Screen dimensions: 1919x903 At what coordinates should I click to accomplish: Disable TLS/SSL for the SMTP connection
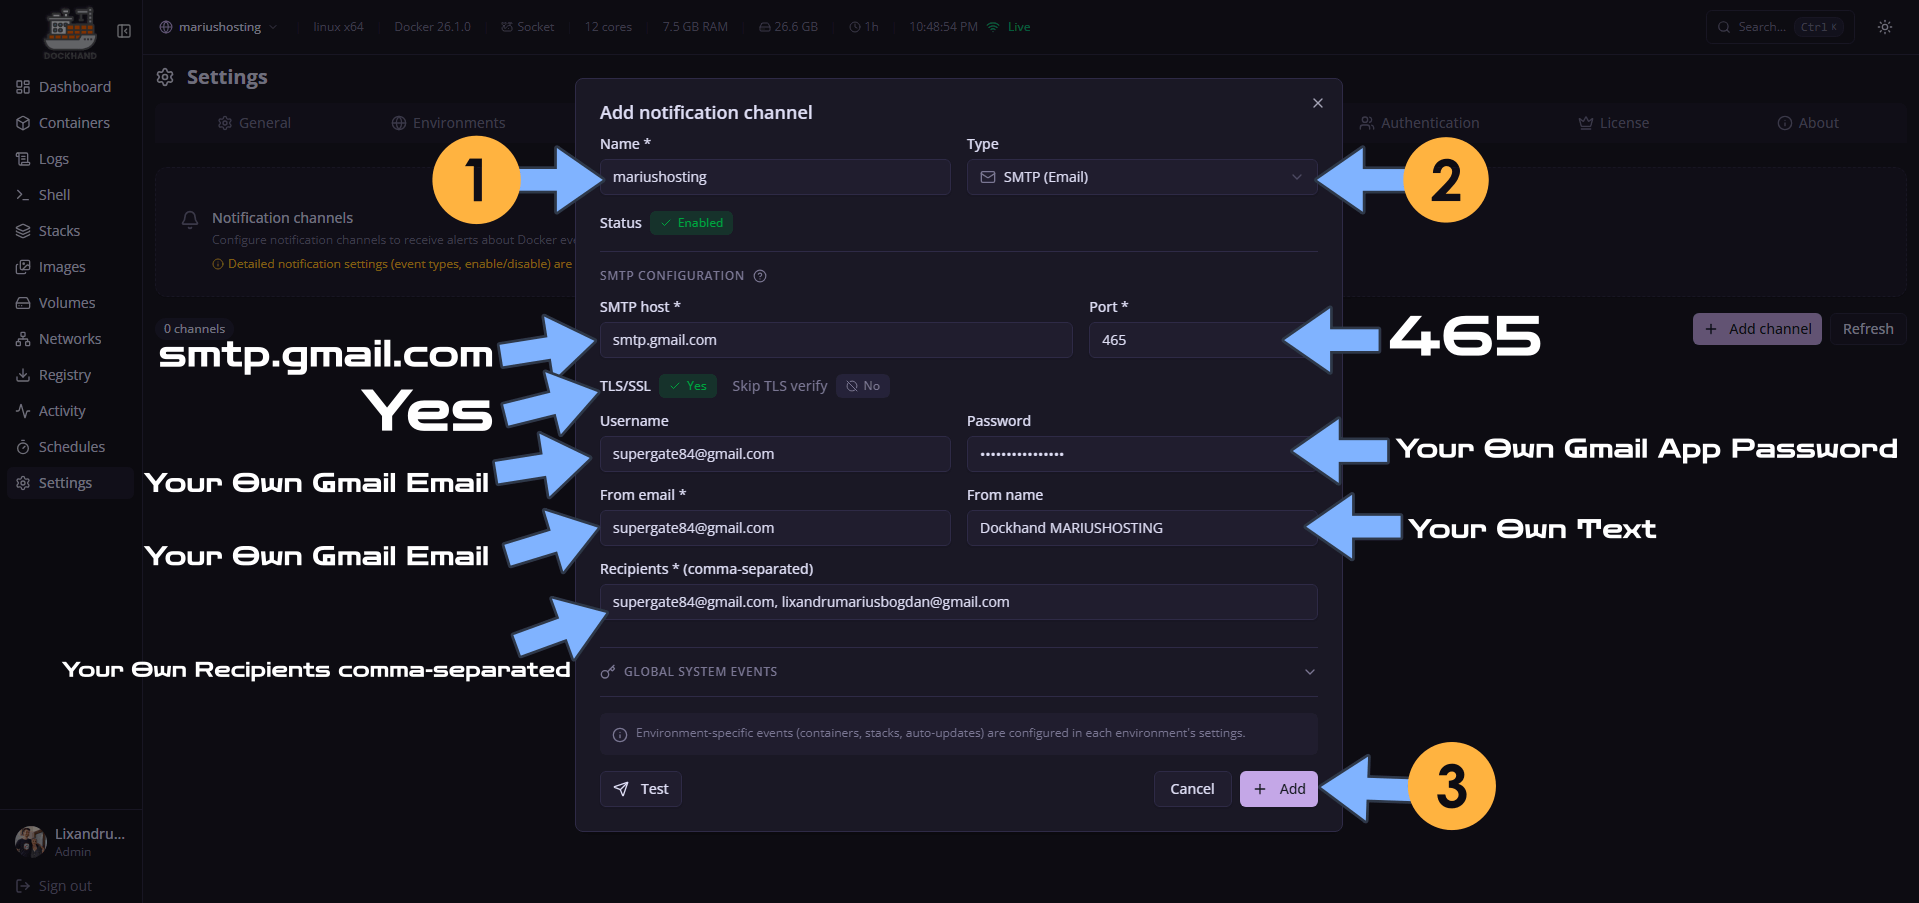point(688,385)
